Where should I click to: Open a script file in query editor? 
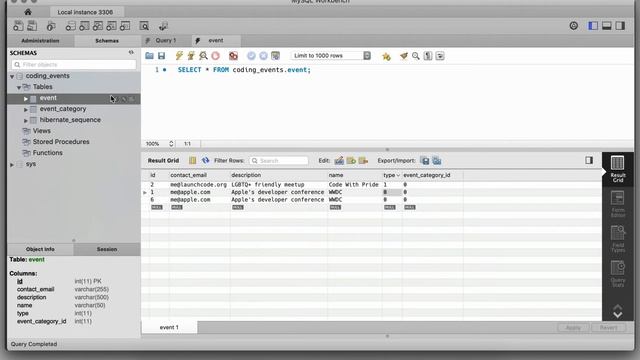149,56
